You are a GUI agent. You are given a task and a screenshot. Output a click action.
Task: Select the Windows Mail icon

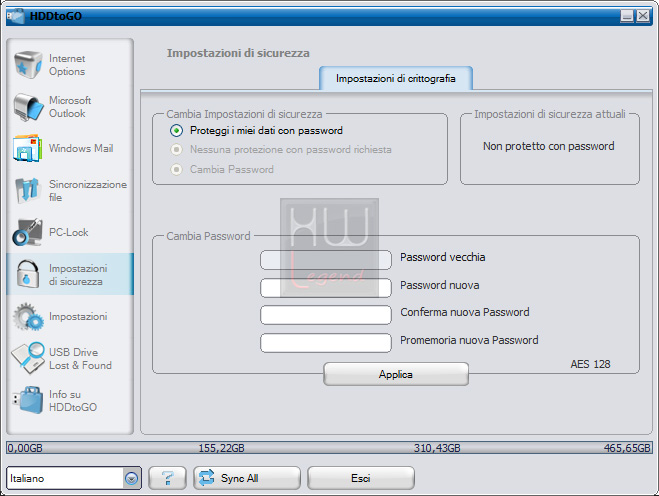click(x=28, y=148)
